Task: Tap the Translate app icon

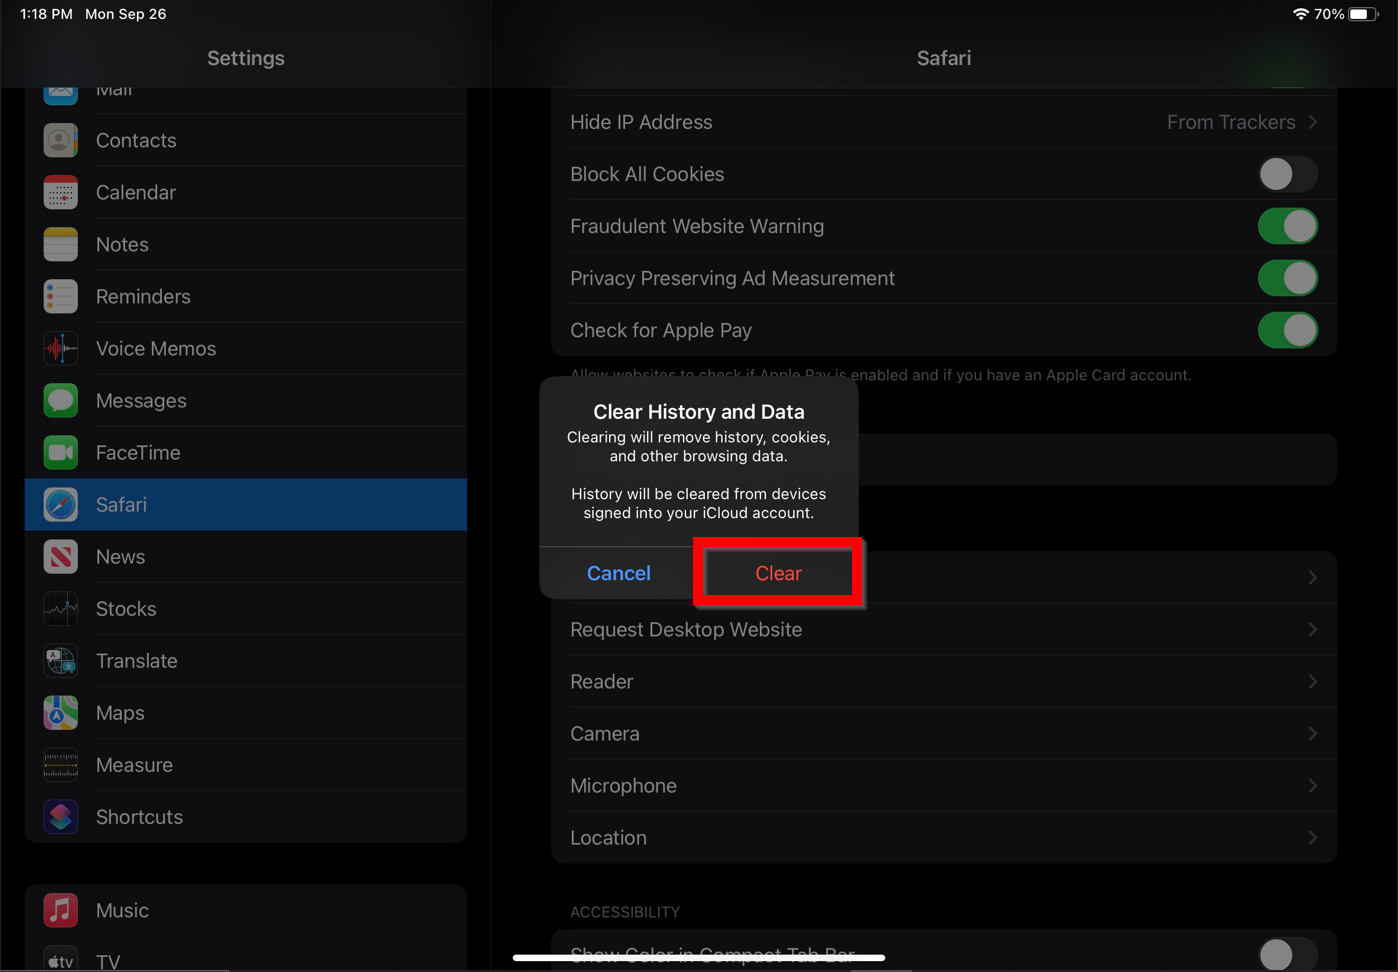Action: 60,661
